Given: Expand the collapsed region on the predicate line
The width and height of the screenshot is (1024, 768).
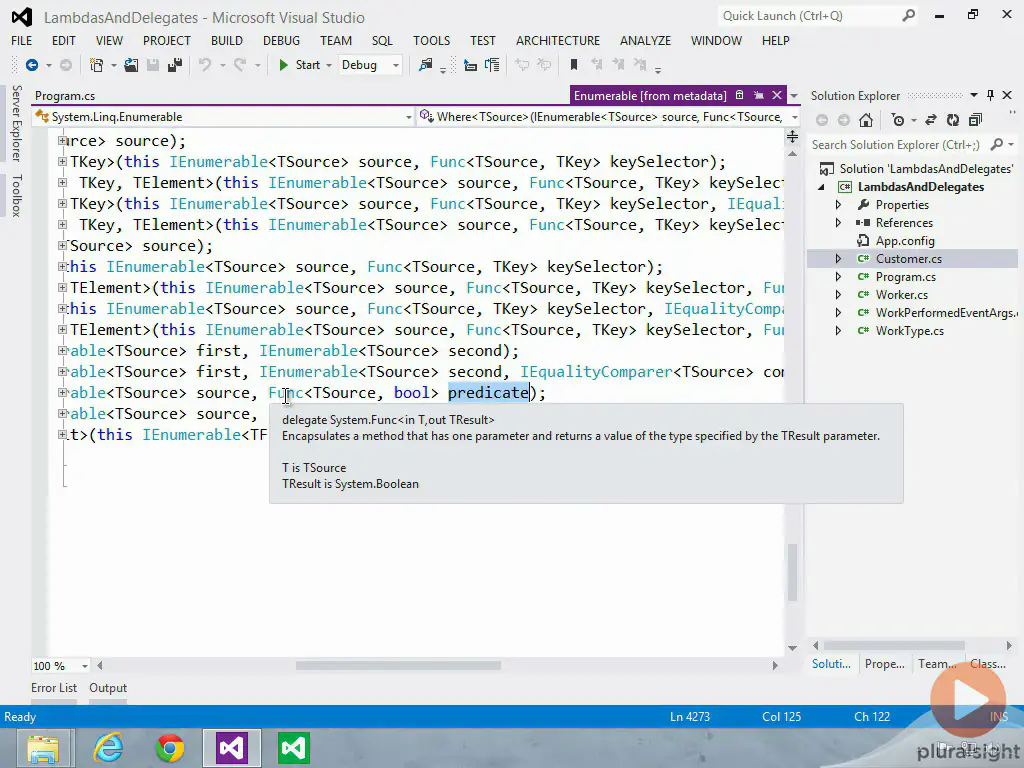Looking at the screenshot, I should pos(63,393).
